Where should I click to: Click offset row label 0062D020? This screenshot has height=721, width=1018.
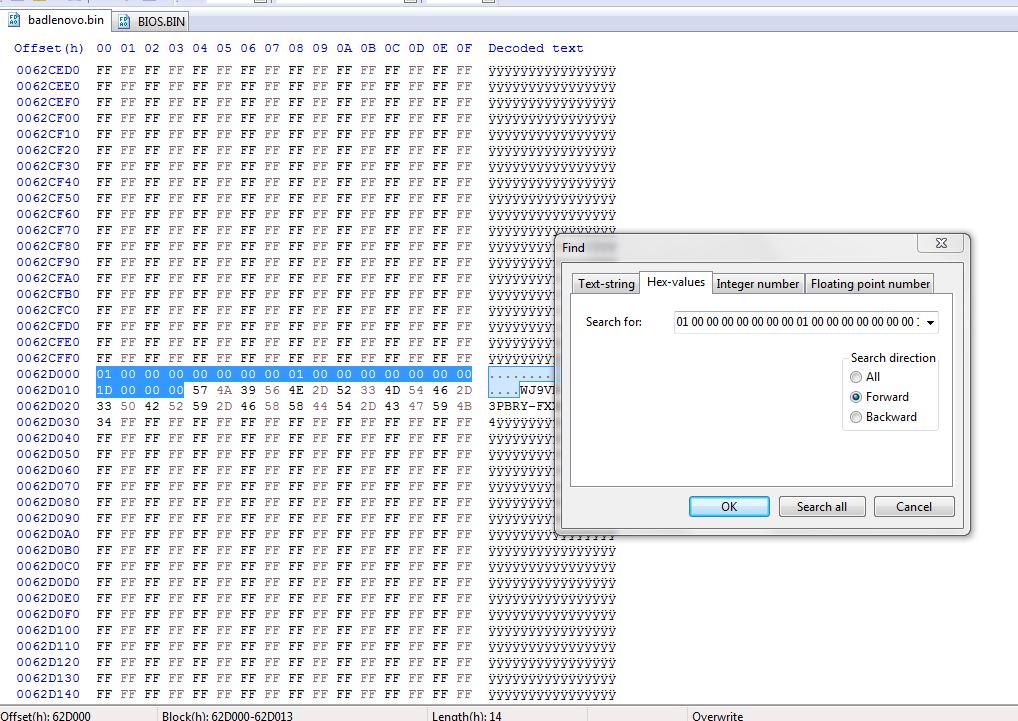48,406
